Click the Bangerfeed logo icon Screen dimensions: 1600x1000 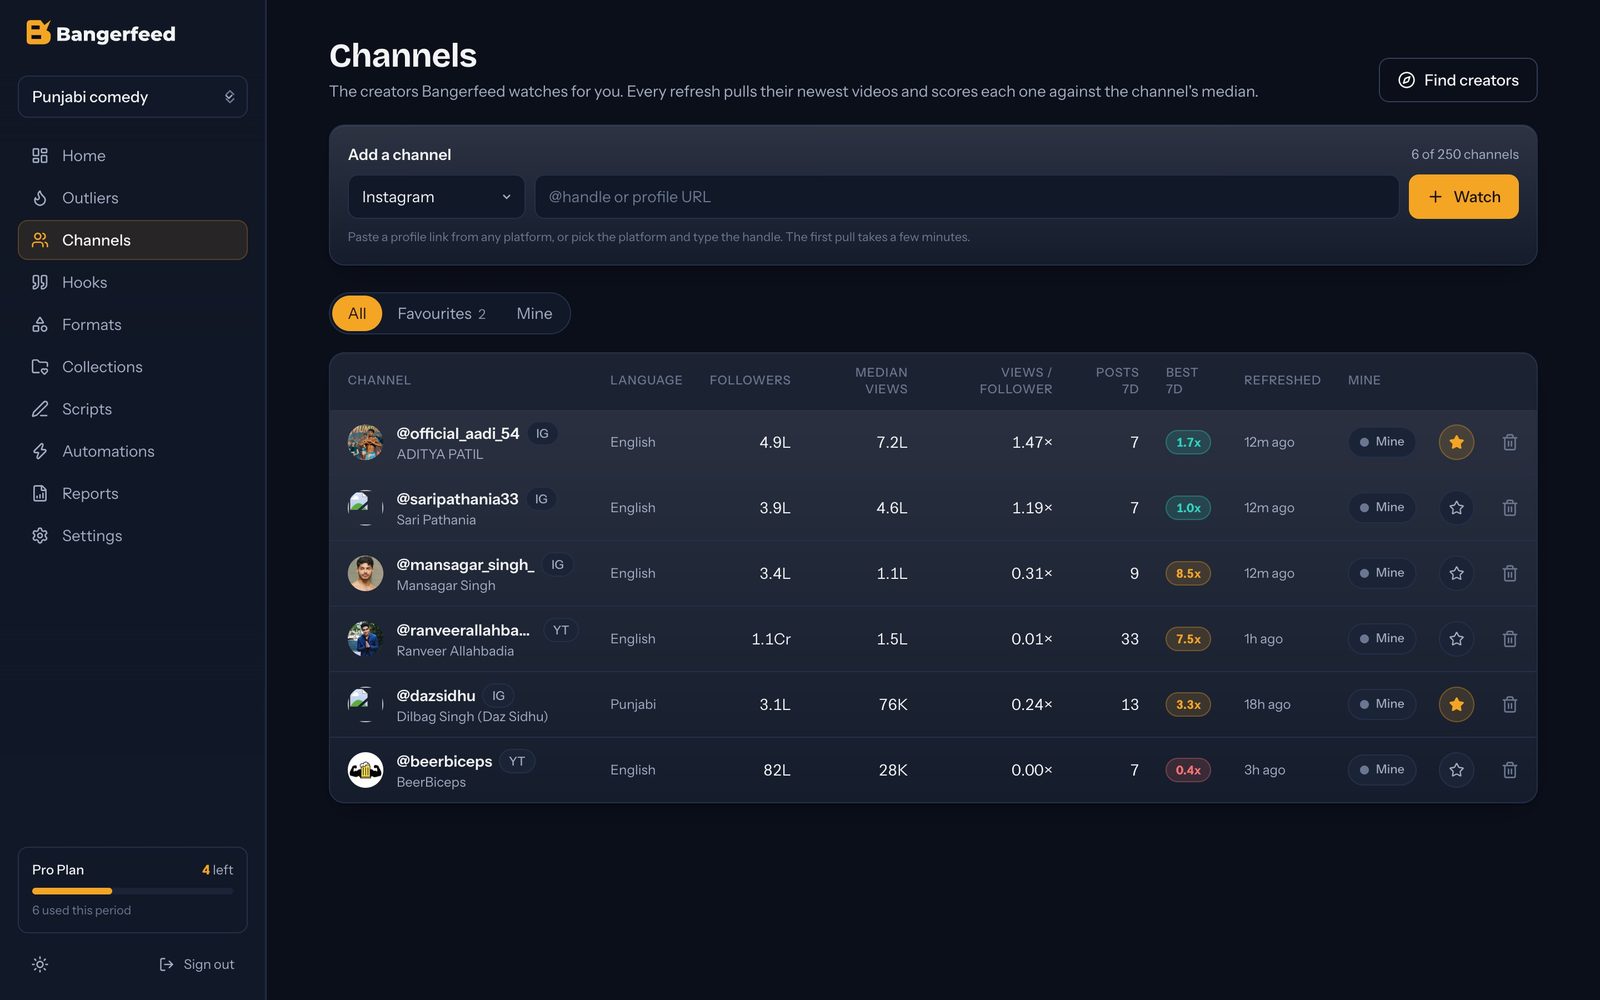click(38, 33)
